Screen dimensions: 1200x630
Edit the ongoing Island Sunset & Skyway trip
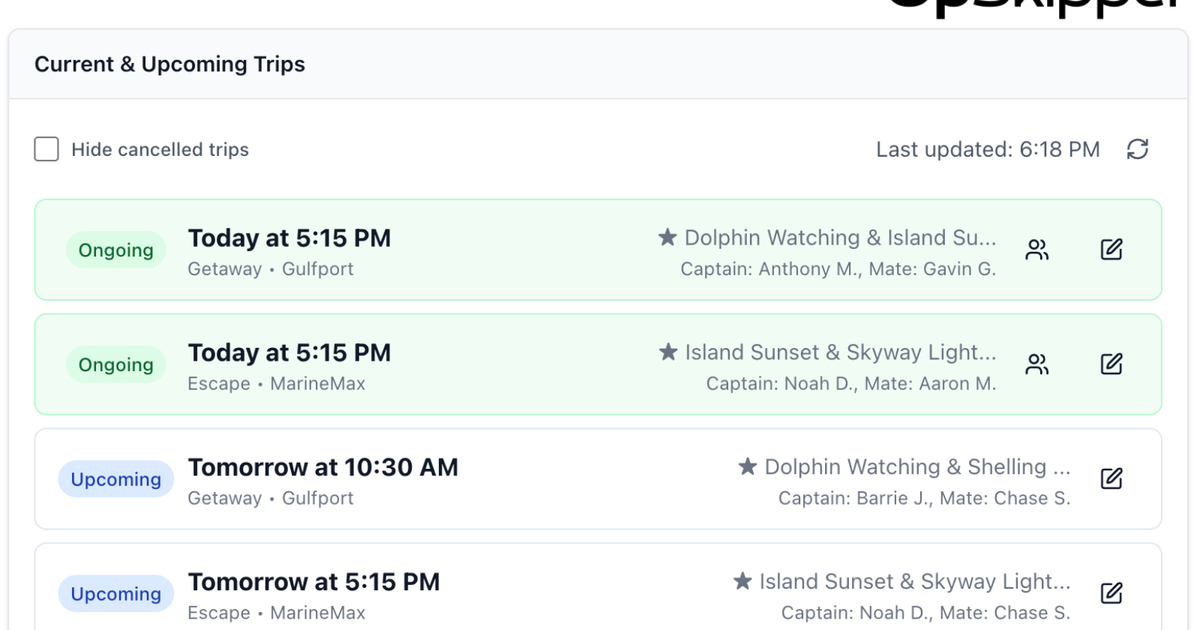pyautogui.click(x=1111, y=363)
